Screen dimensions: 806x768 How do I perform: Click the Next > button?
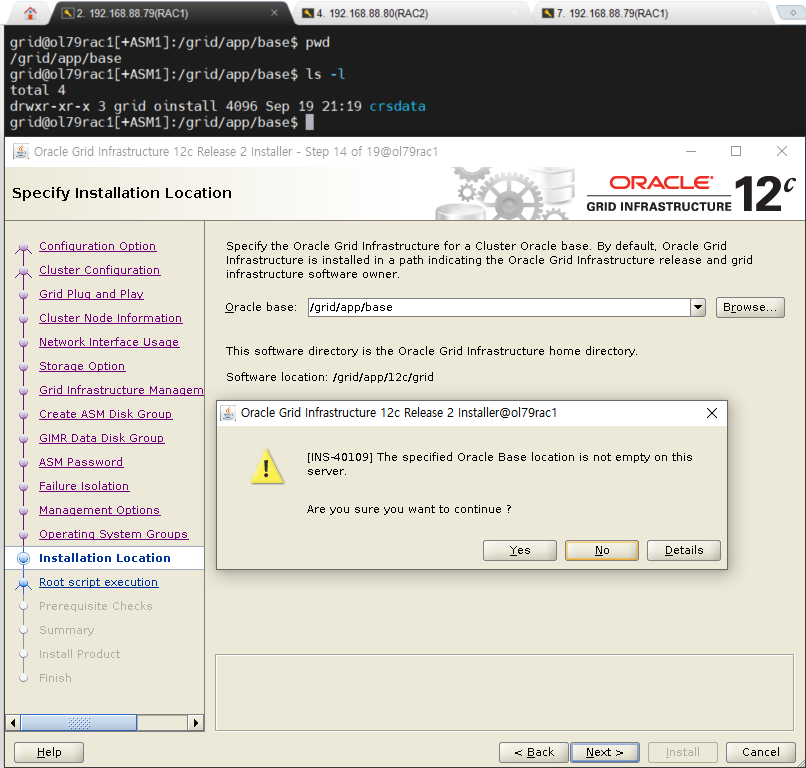pyautogui.click(x=605, y=752)
